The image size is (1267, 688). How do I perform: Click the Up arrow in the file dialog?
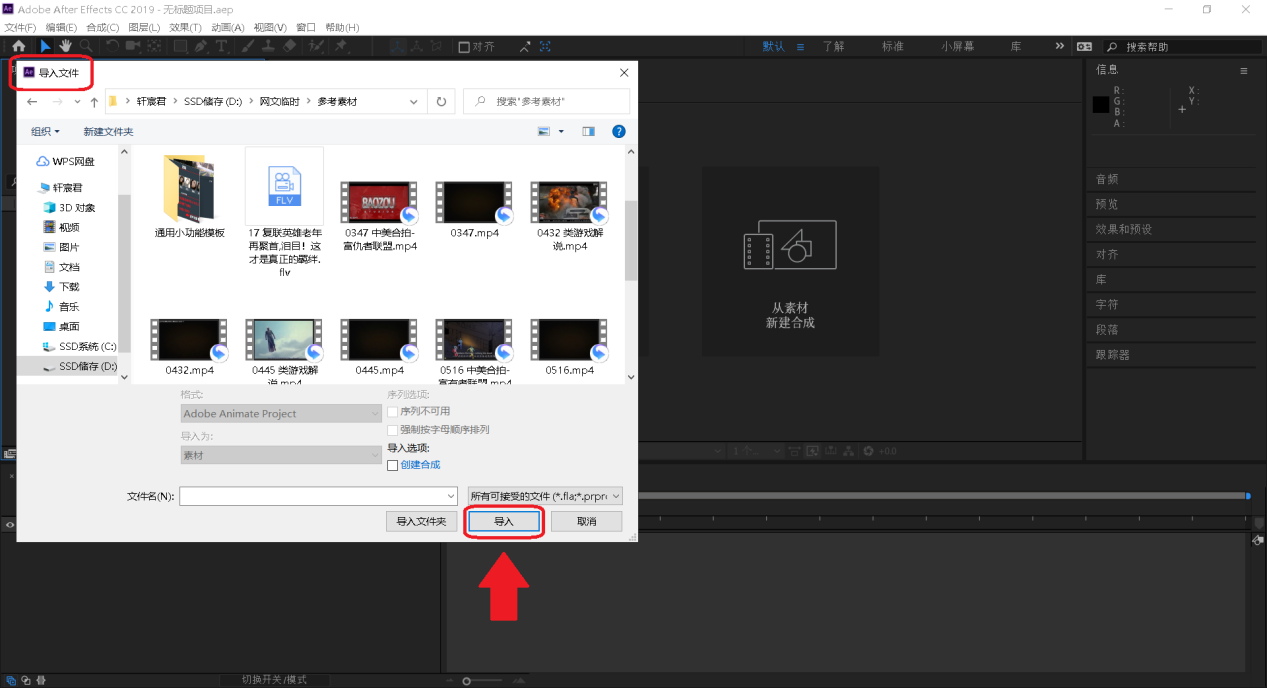94,102
